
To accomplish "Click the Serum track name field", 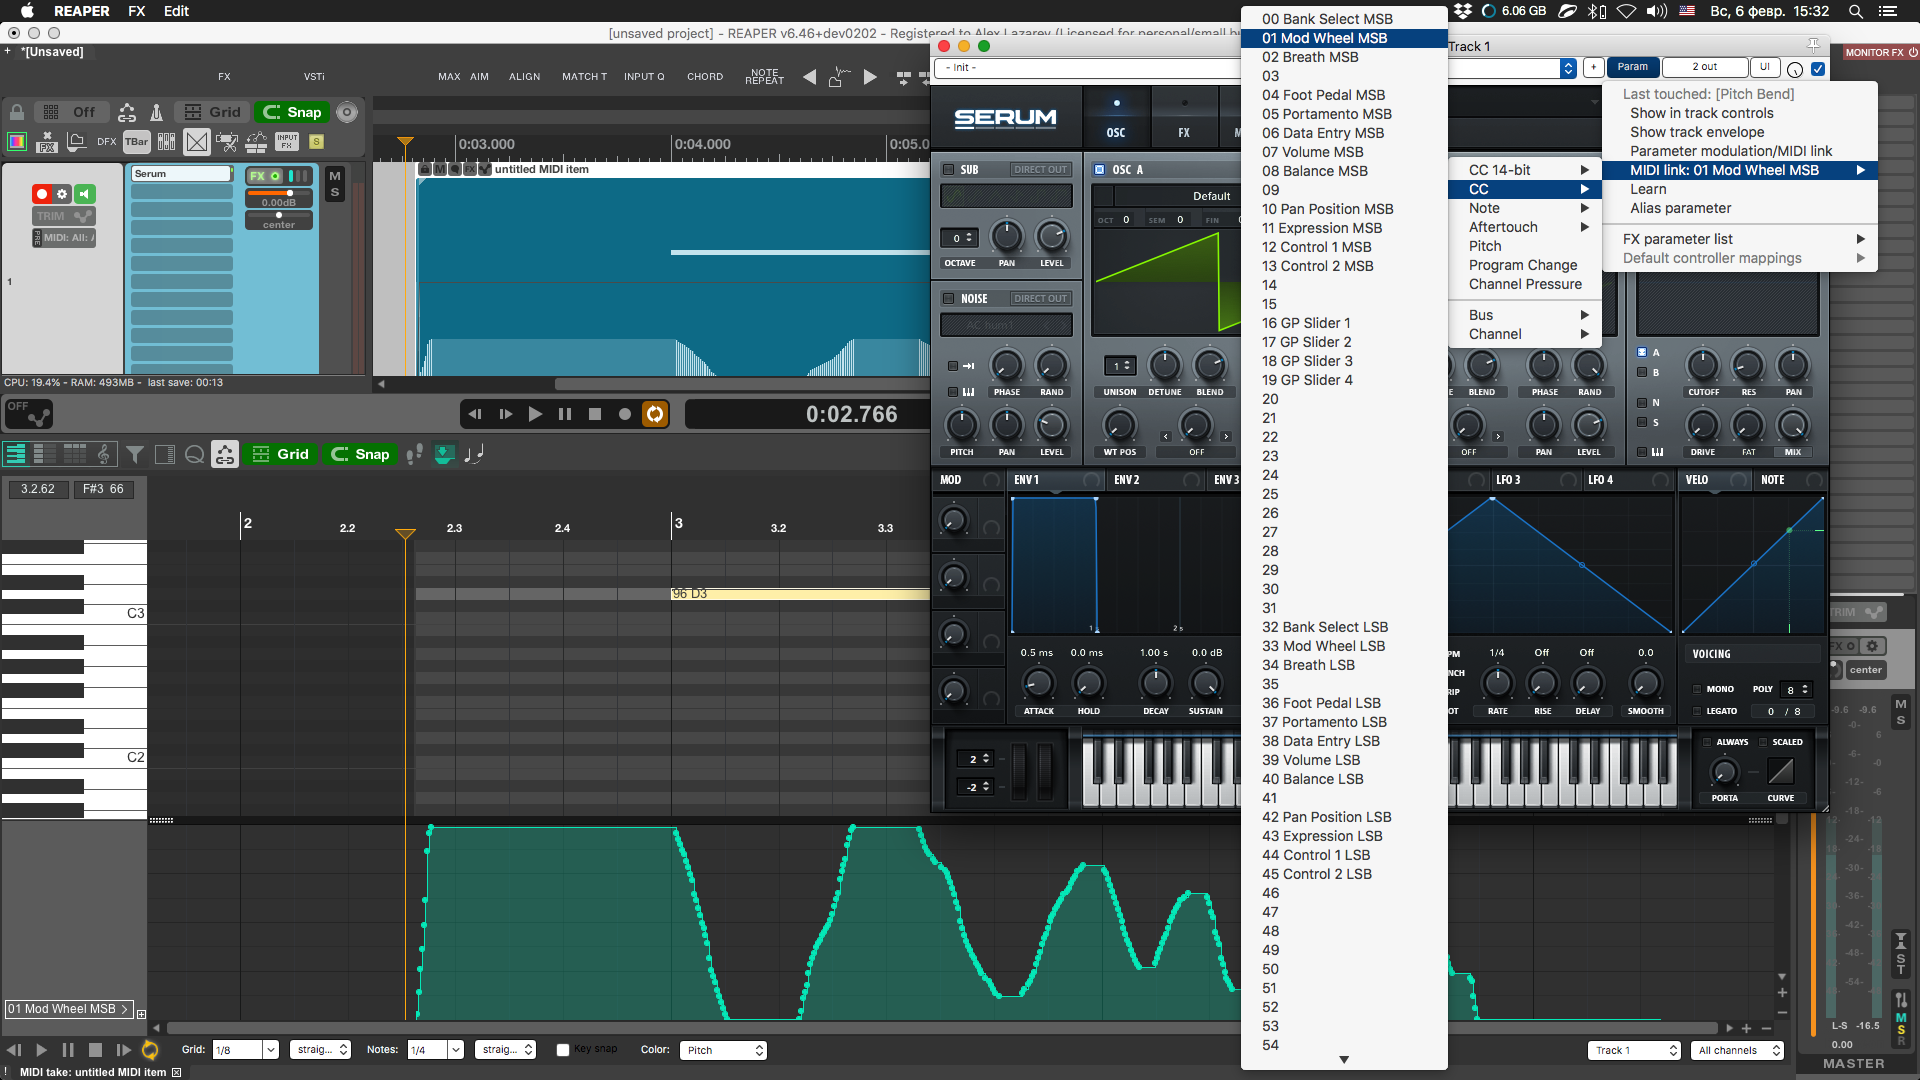I will point(181,174).
